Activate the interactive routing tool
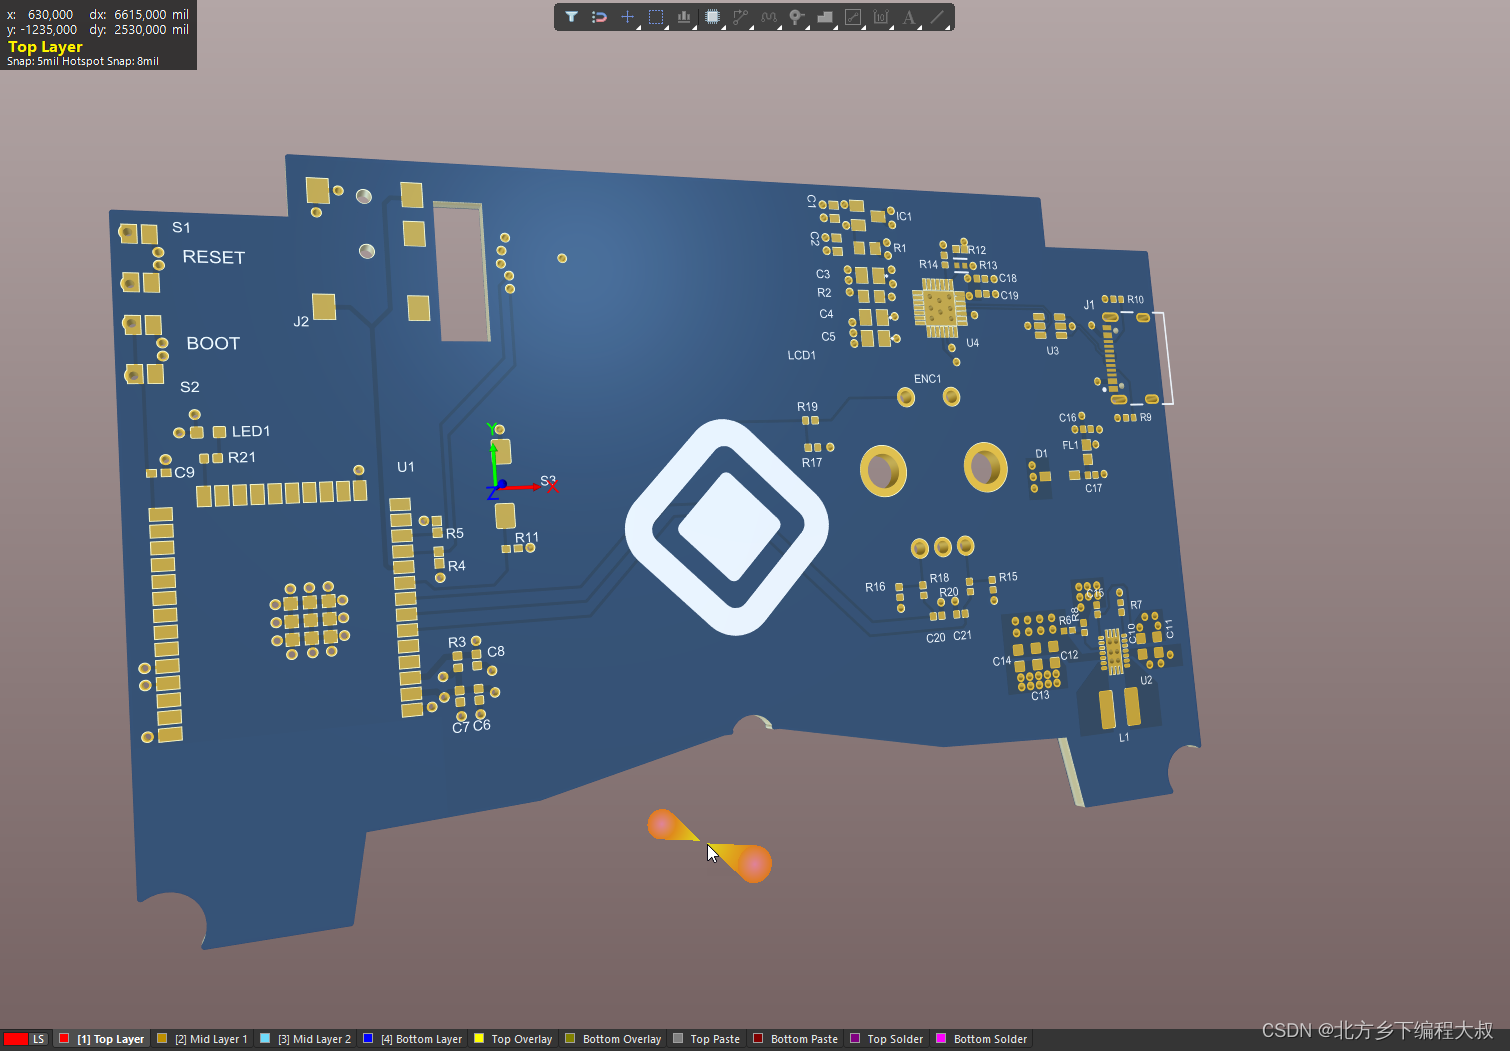1510x1051 pixels. pyautogui.click(x=740, y=17)
